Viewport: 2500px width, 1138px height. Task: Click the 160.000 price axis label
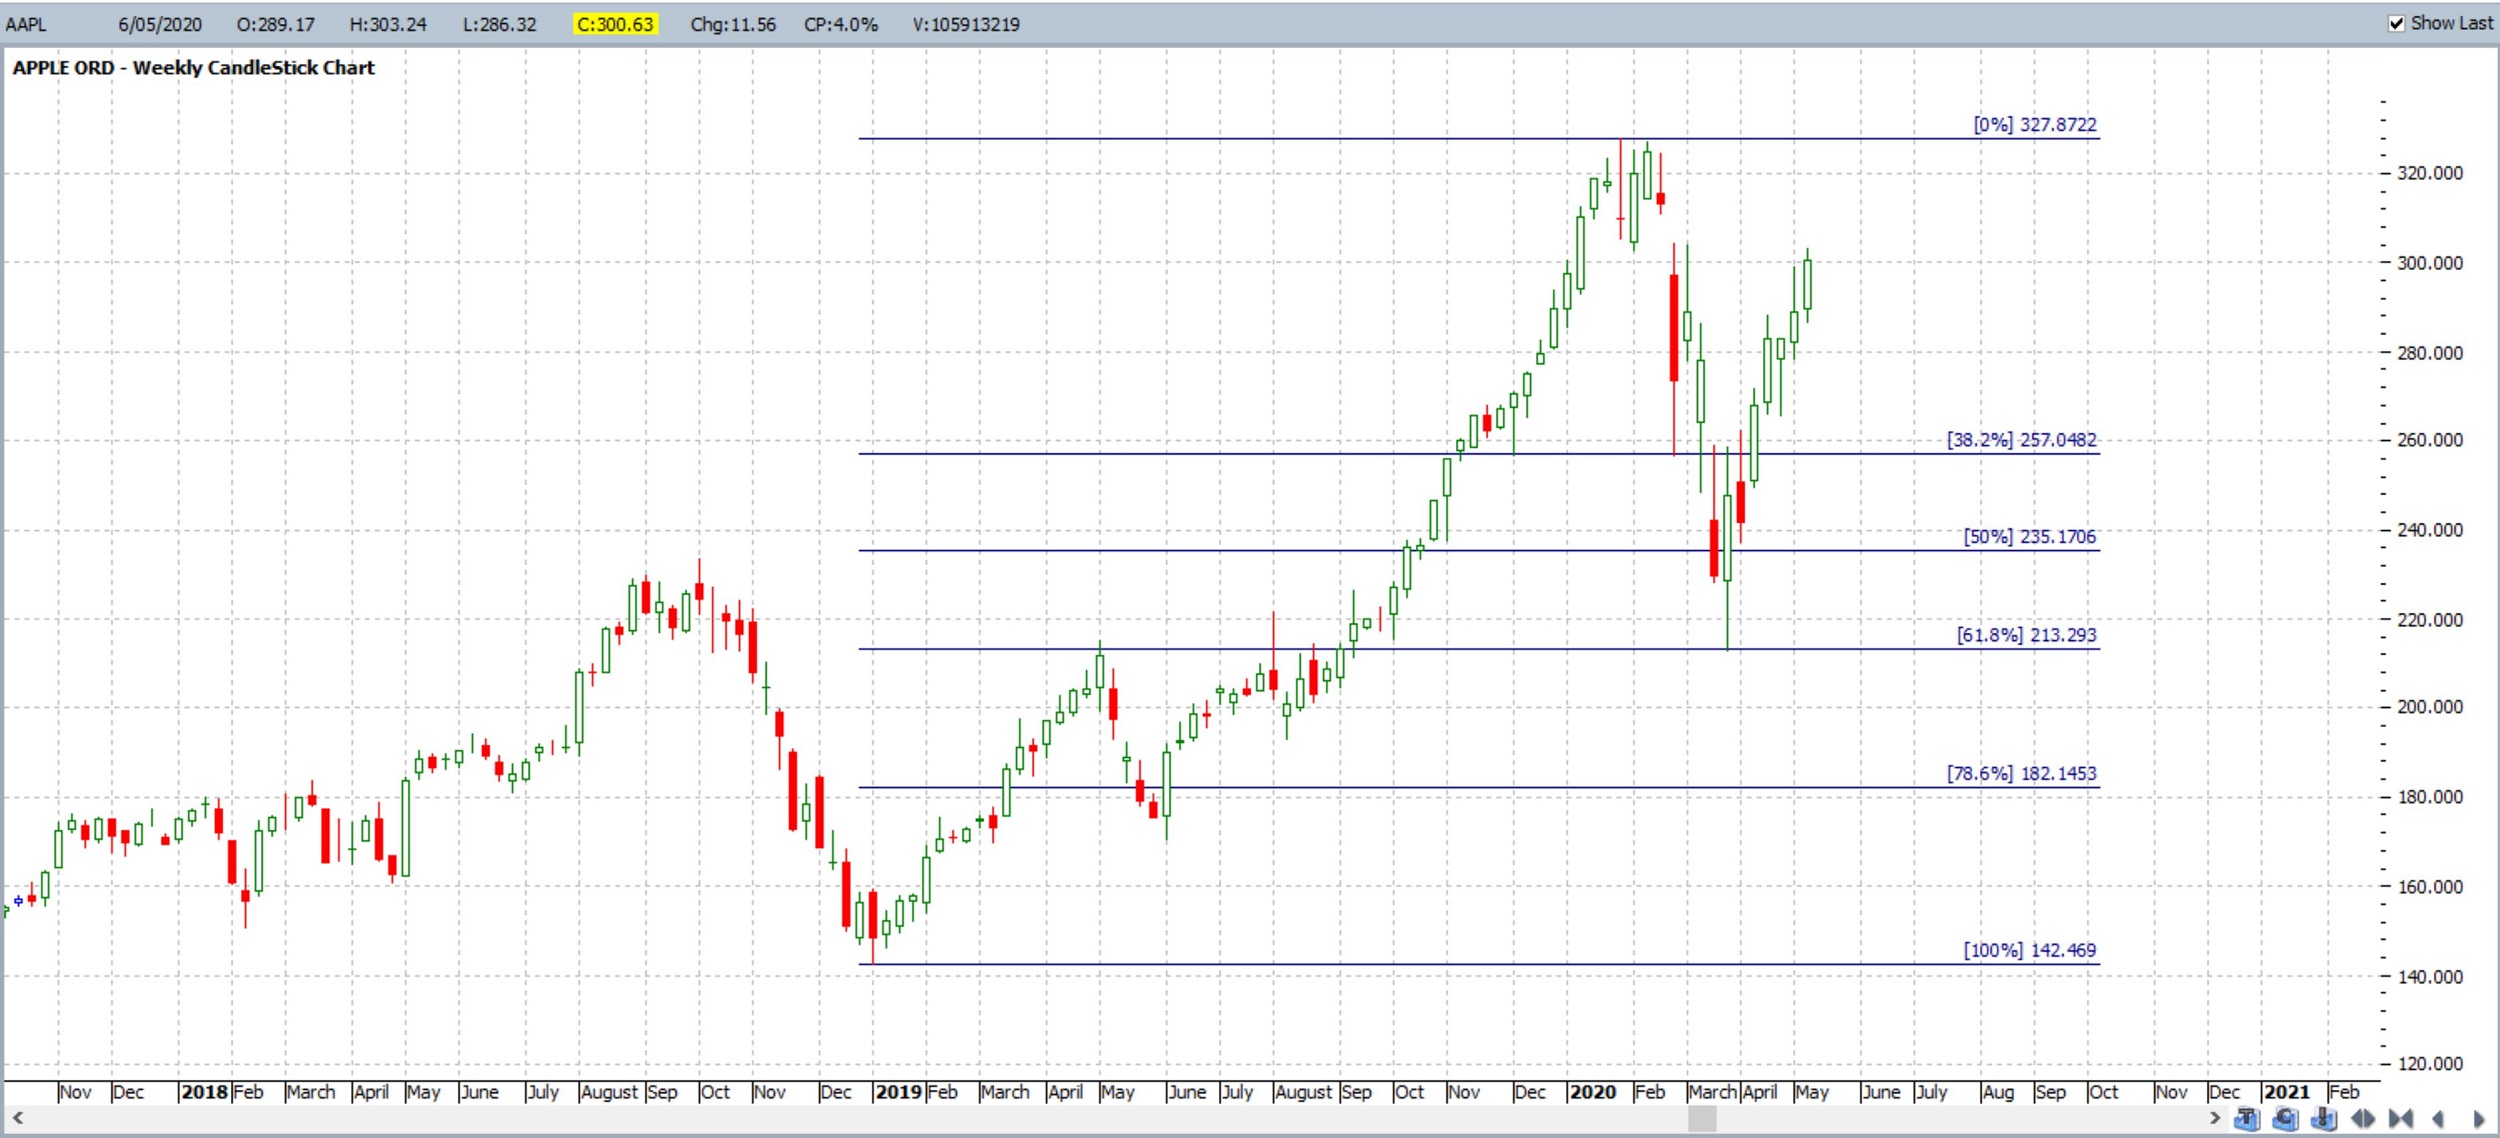2430,888
